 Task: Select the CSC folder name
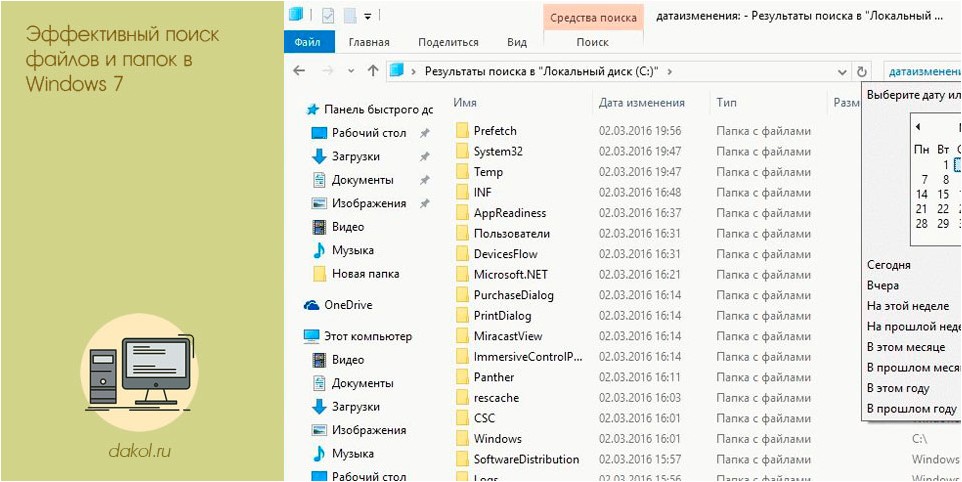pyautogui.click(x=484, y=418)
